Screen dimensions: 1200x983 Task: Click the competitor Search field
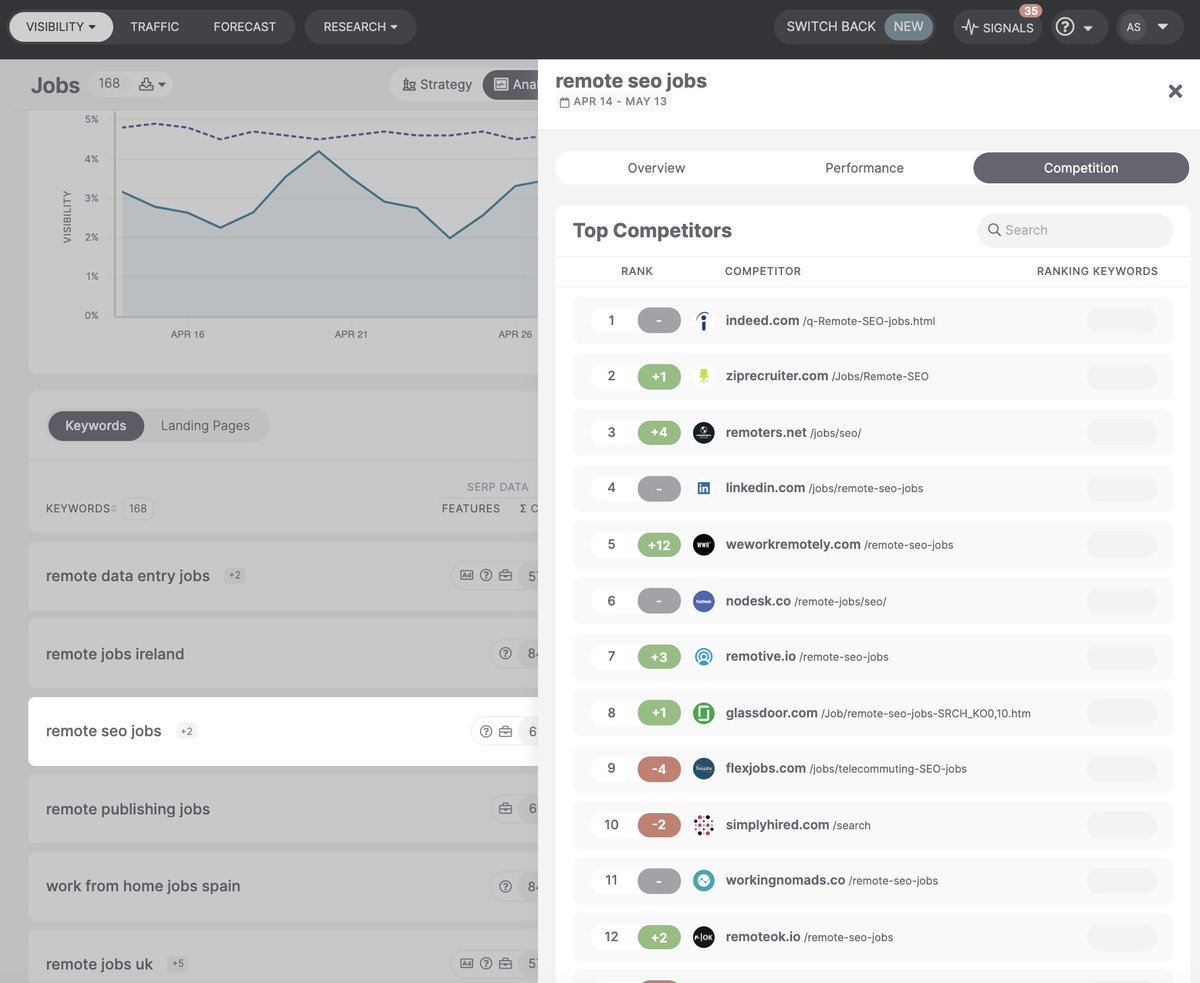(x=1075, y=230)
